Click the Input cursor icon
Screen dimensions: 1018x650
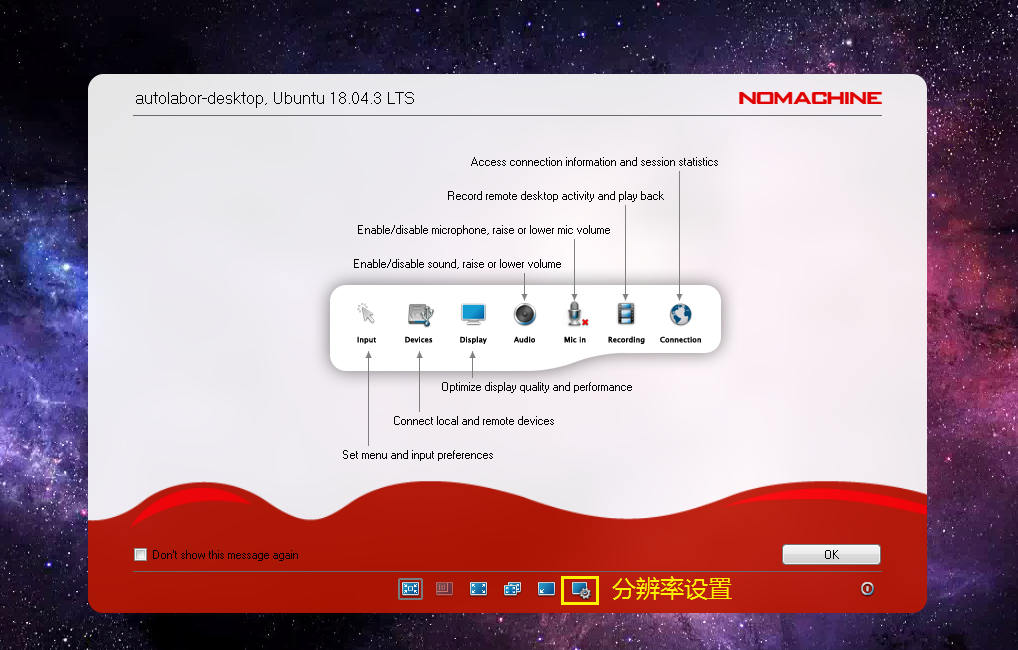coord(366,315)
